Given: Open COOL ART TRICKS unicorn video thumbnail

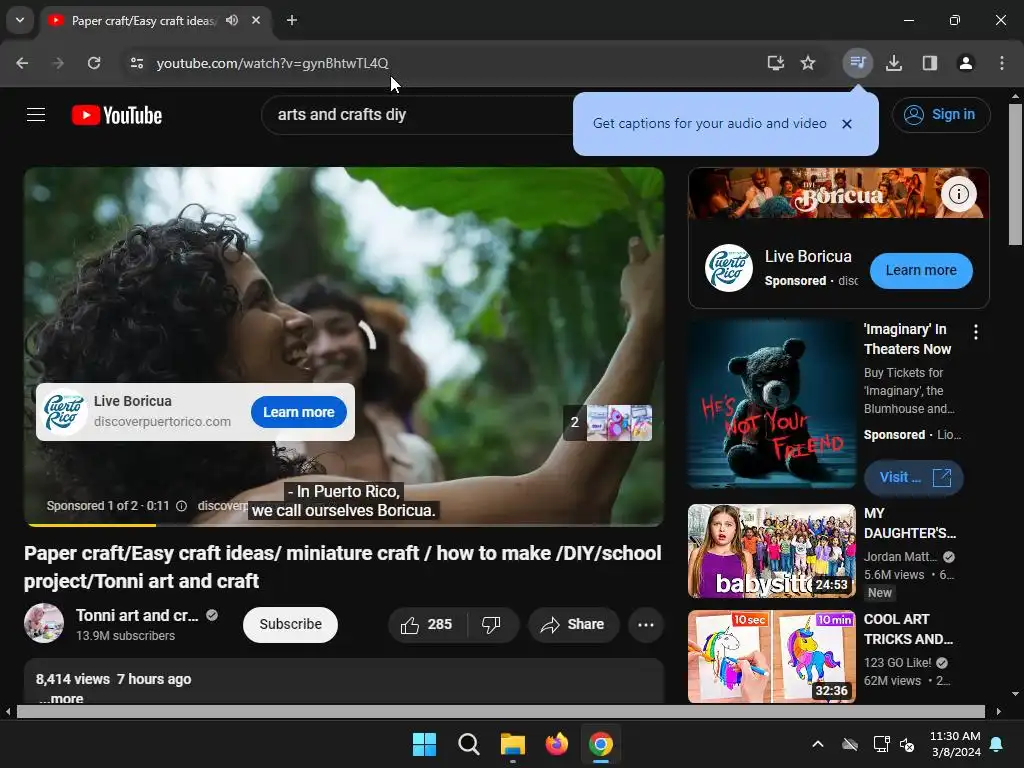Looking at the screenshot, I should (771, 657).
